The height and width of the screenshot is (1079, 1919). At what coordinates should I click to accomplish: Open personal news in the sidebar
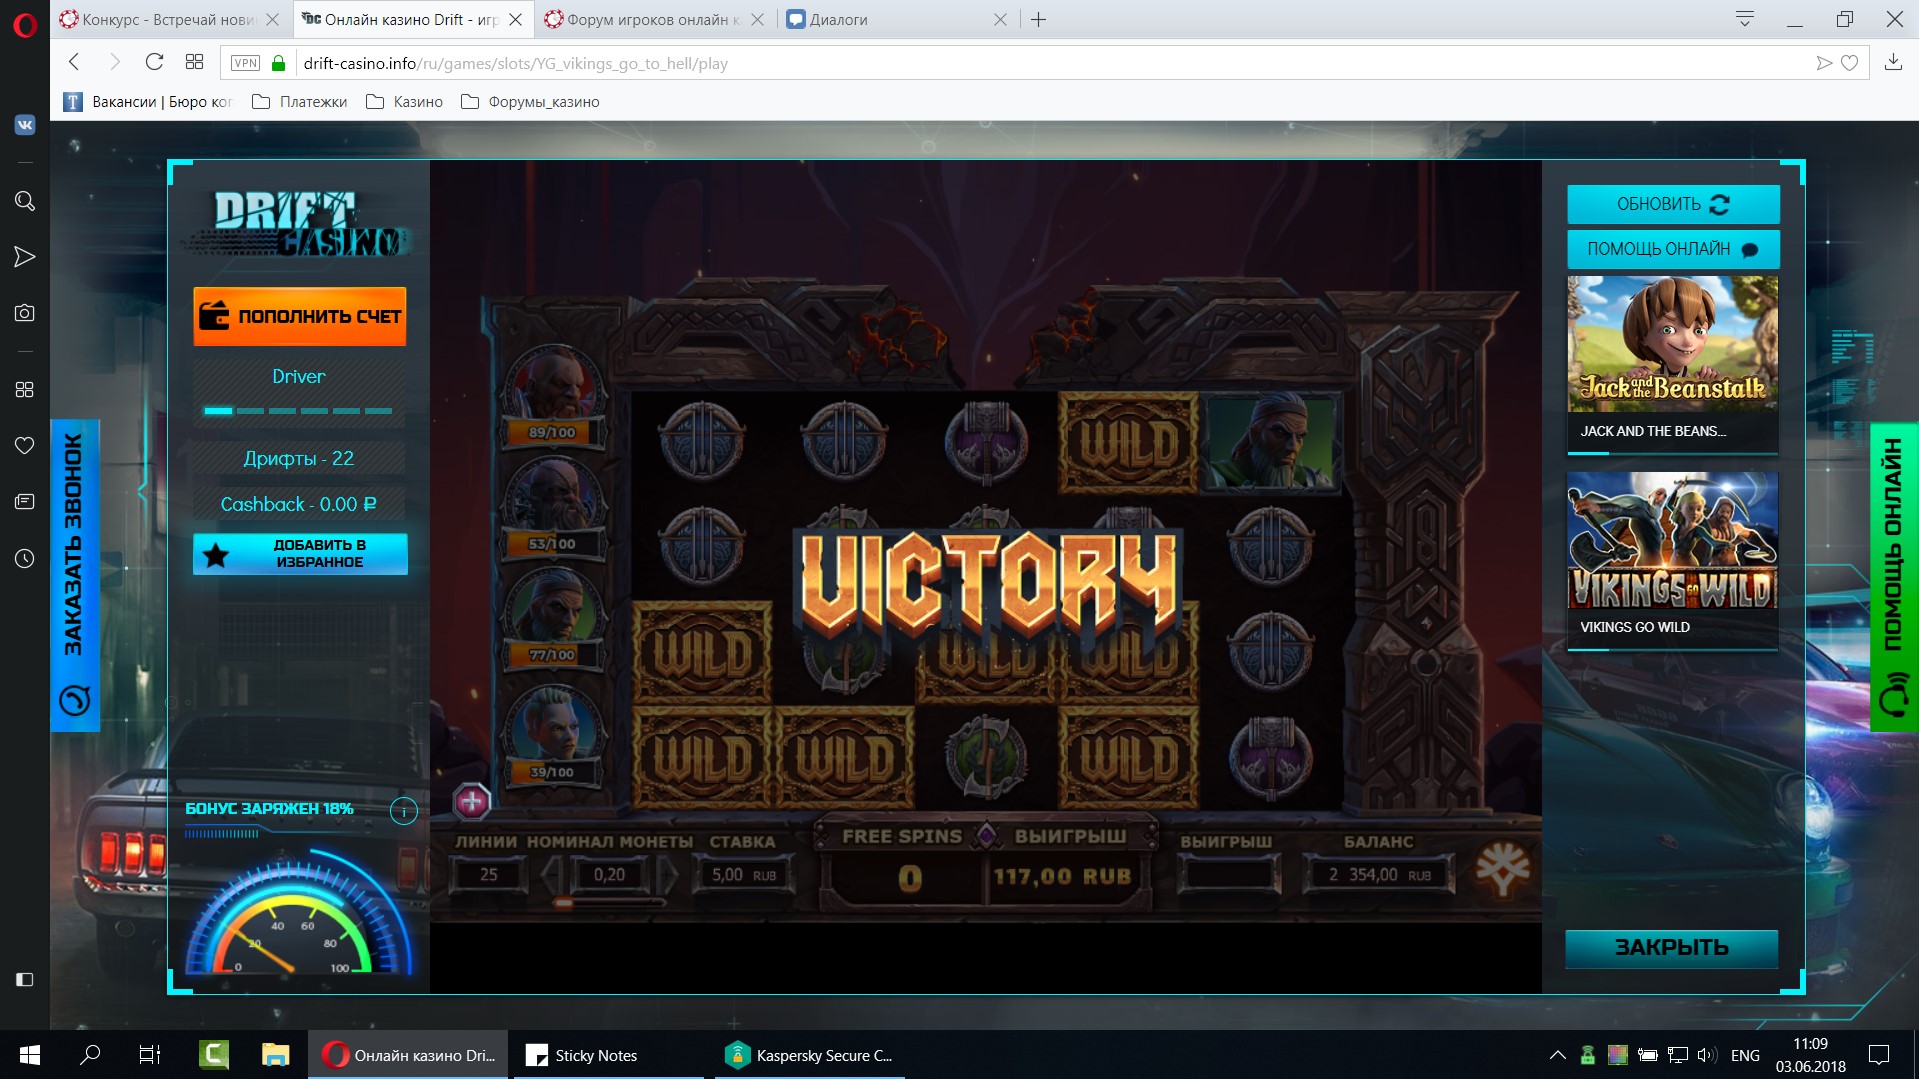click(25, 501)
